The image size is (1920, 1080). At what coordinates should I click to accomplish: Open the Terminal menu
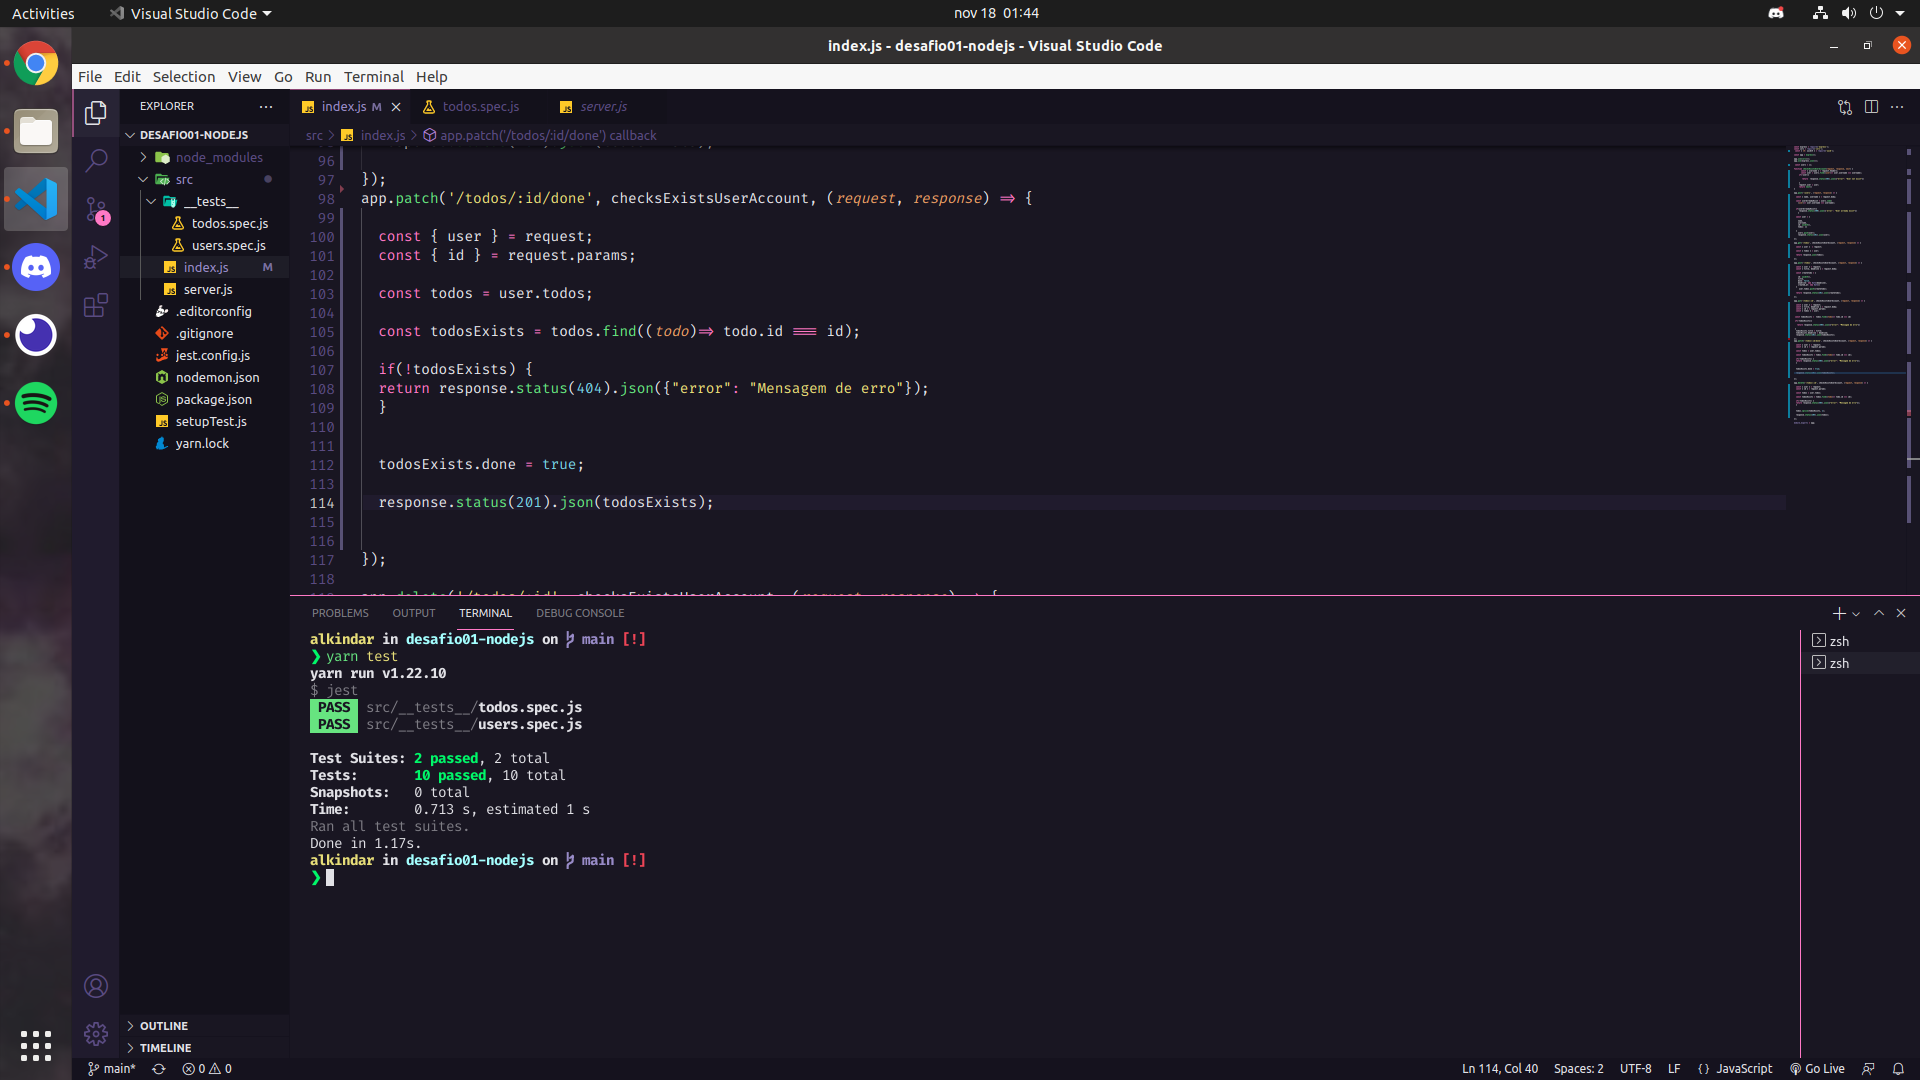coord(373,76)
